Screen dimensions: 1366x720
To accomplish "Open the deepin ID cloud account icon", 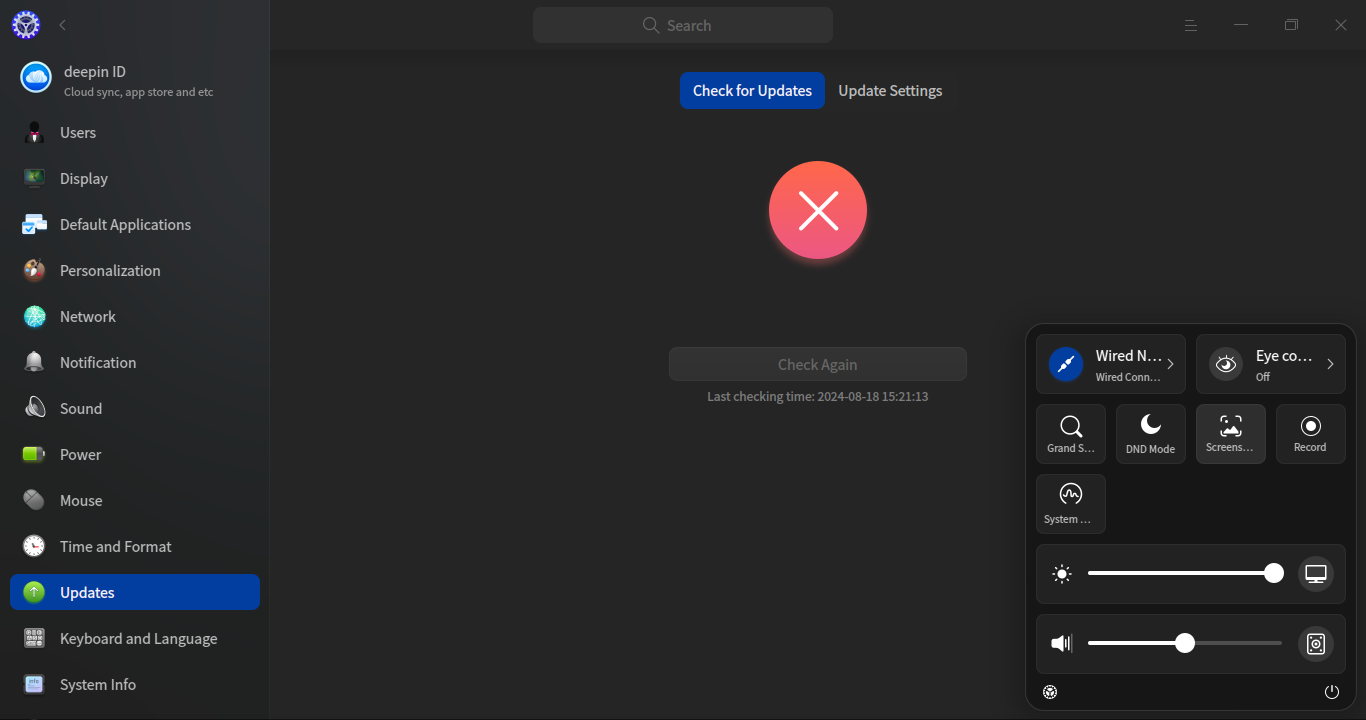I will [x=36, y=77].
